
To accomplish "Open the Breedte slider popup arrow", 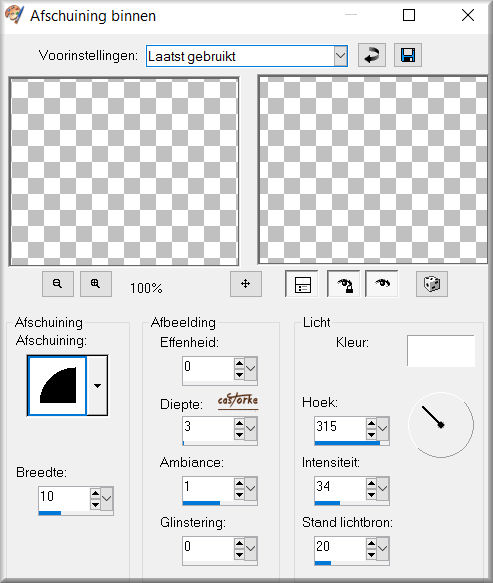I will pos(107,498).
